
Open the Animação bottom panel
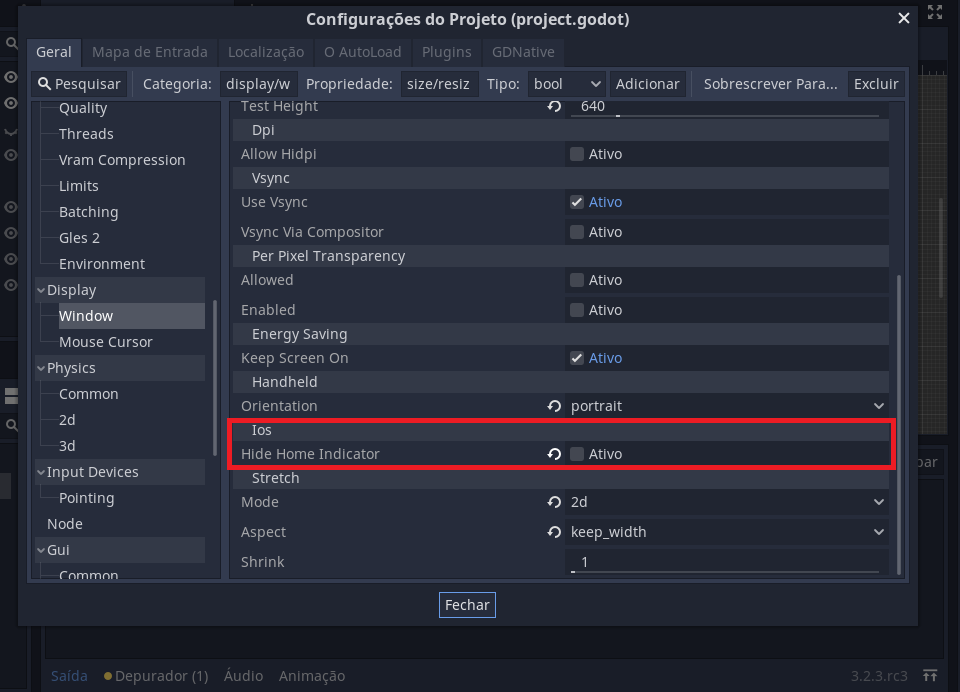[312, 675]
